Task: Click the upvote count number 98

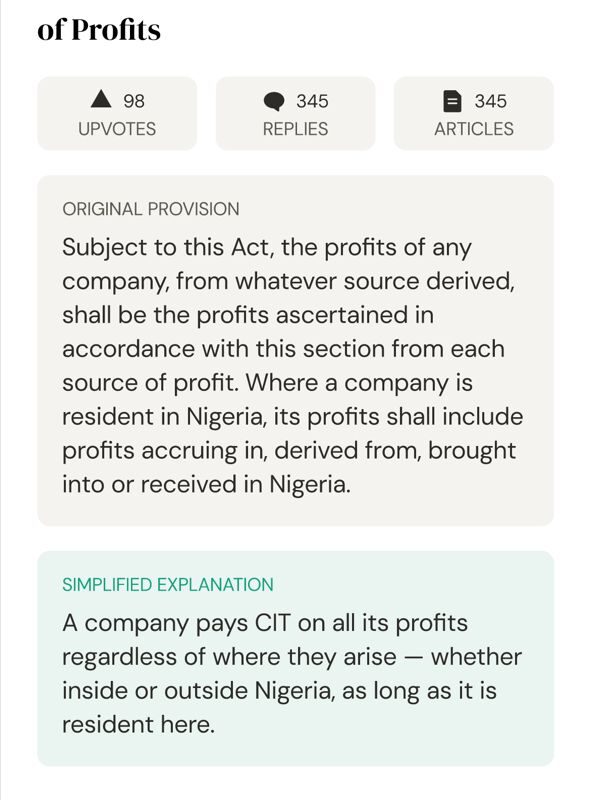Action: (x=134, y=101)
